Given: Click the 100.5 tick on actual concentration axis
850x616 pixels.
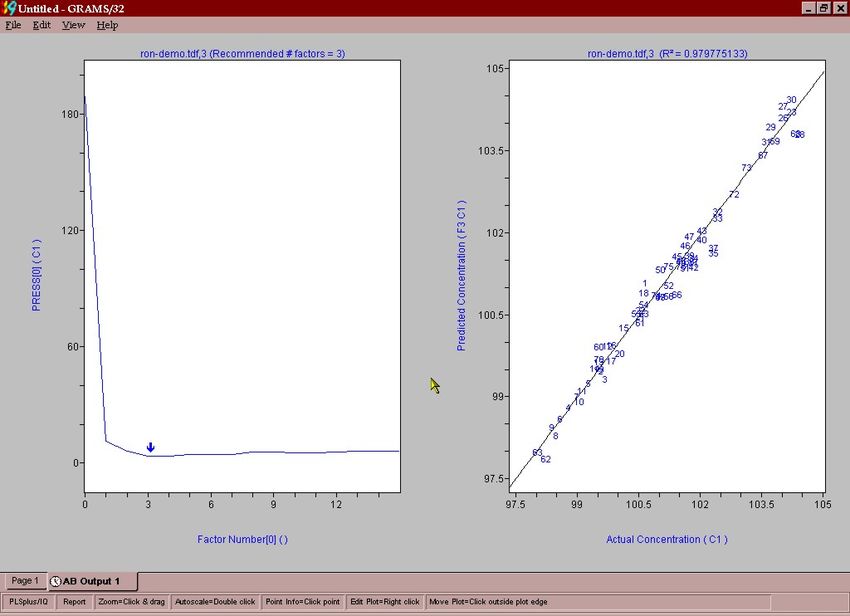Looking at the screenshot, I should coord(639,505).
